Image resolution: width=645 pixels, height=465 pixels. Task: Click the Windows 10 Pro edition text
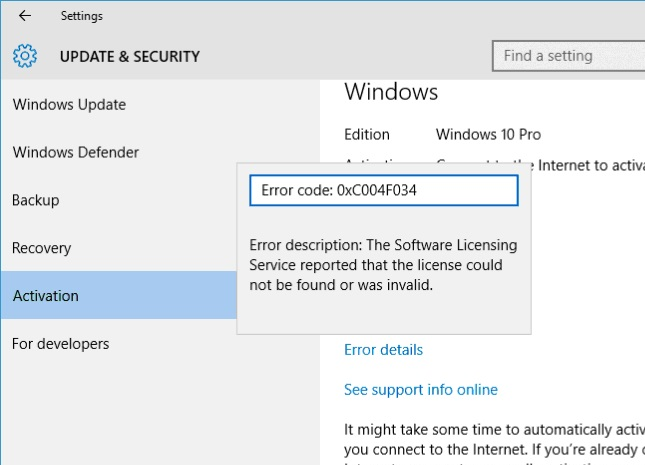click(x=489, y=135)
